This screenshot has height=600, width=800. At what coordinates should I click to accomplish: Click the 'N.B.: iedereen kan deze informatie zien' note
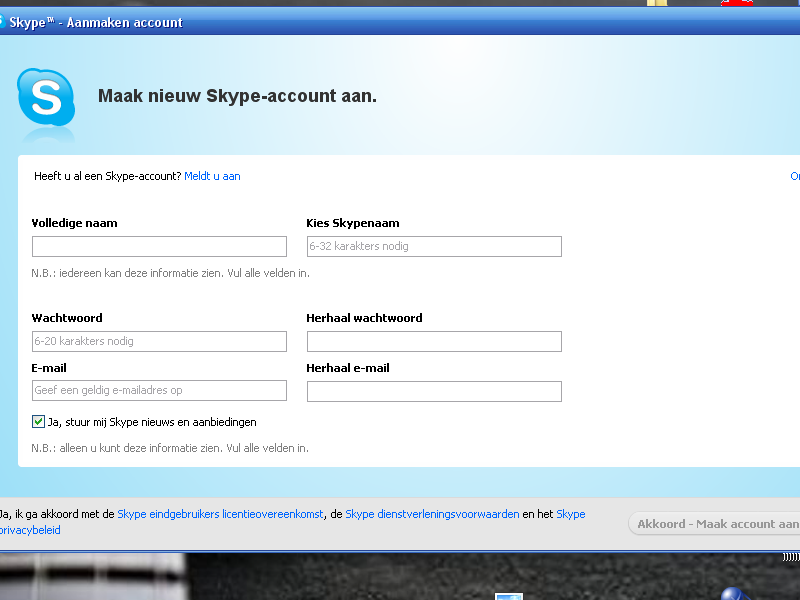[170, 273]
